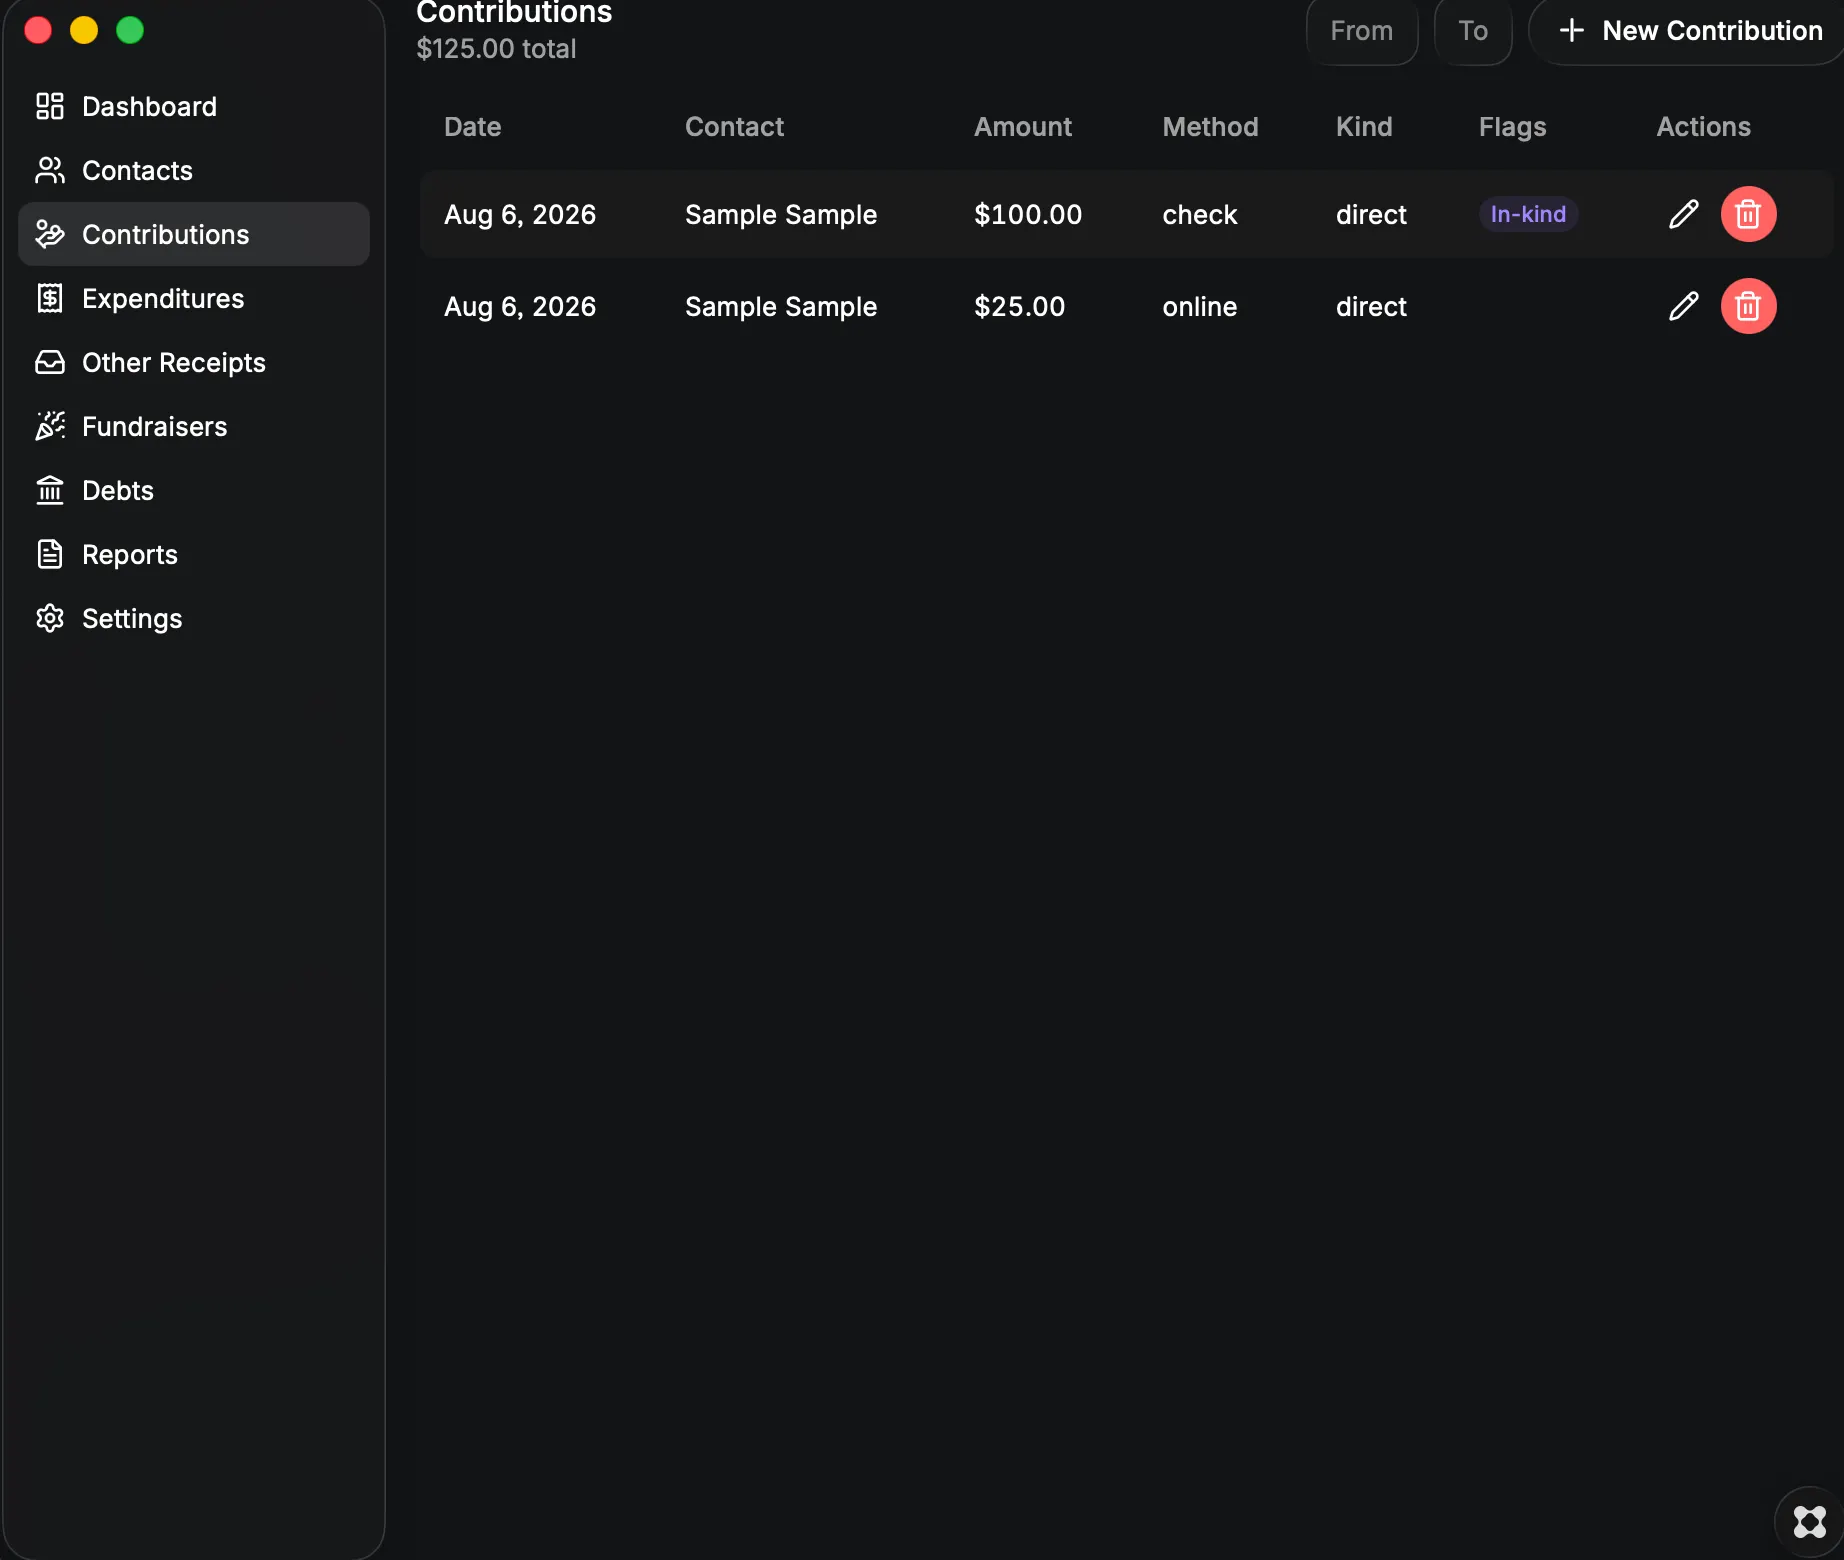Click the Kind column header
The width and height of the screenshot is (1844, 1560).
coord(1364,127)
